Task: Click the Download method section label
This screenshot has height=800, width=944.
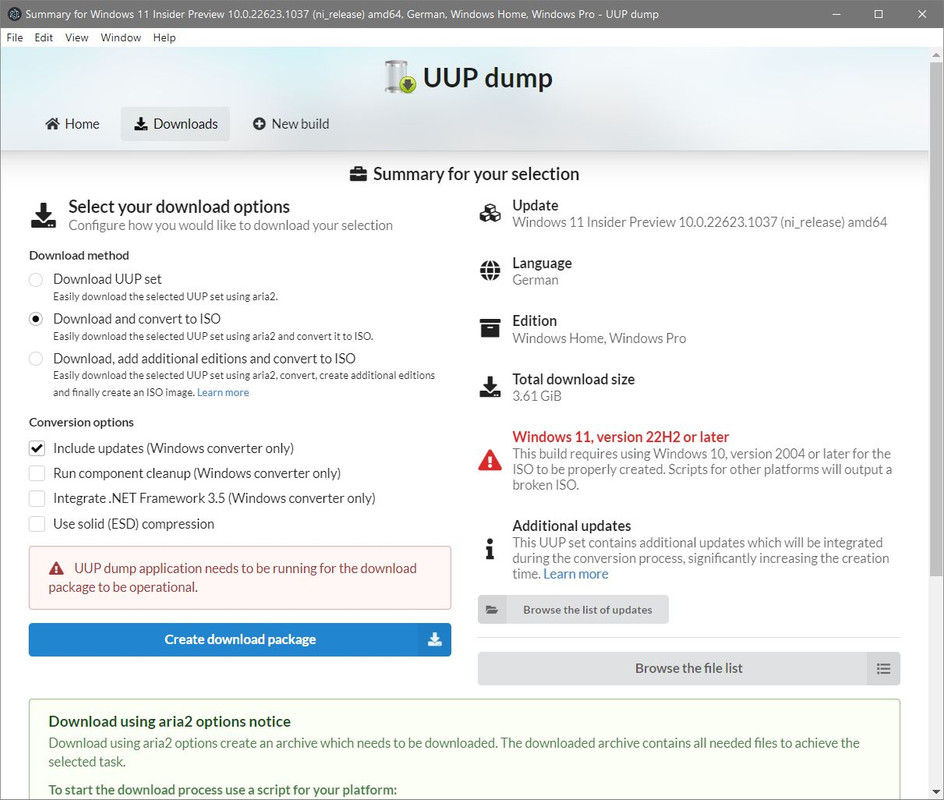Action: pyautogui.click(x=79, y=255)
